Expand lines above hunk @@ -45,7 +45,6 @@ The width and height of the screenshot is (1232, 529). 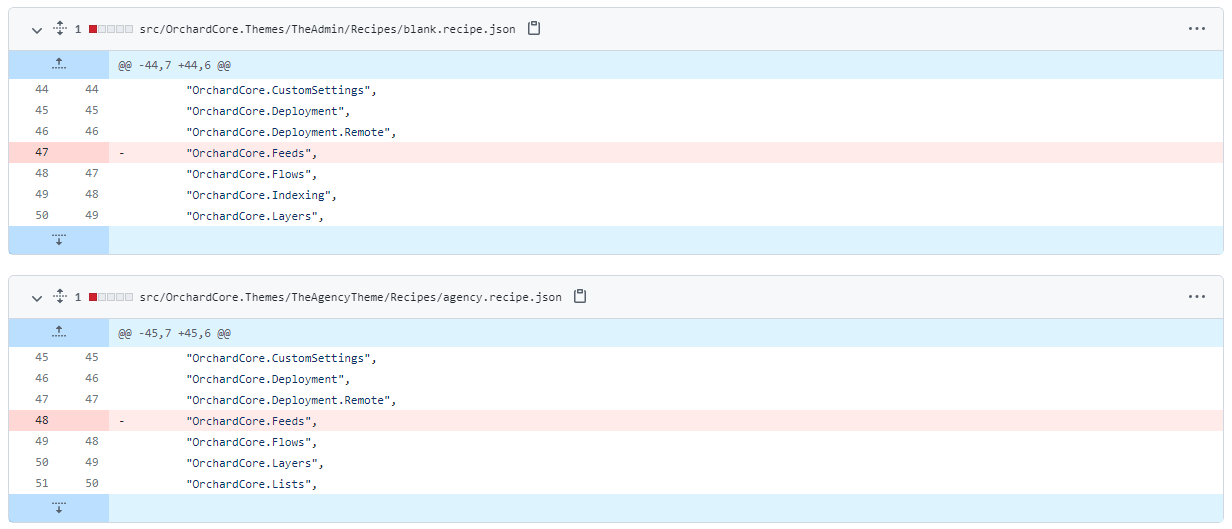pyautogui.click(x=59, y=333)
